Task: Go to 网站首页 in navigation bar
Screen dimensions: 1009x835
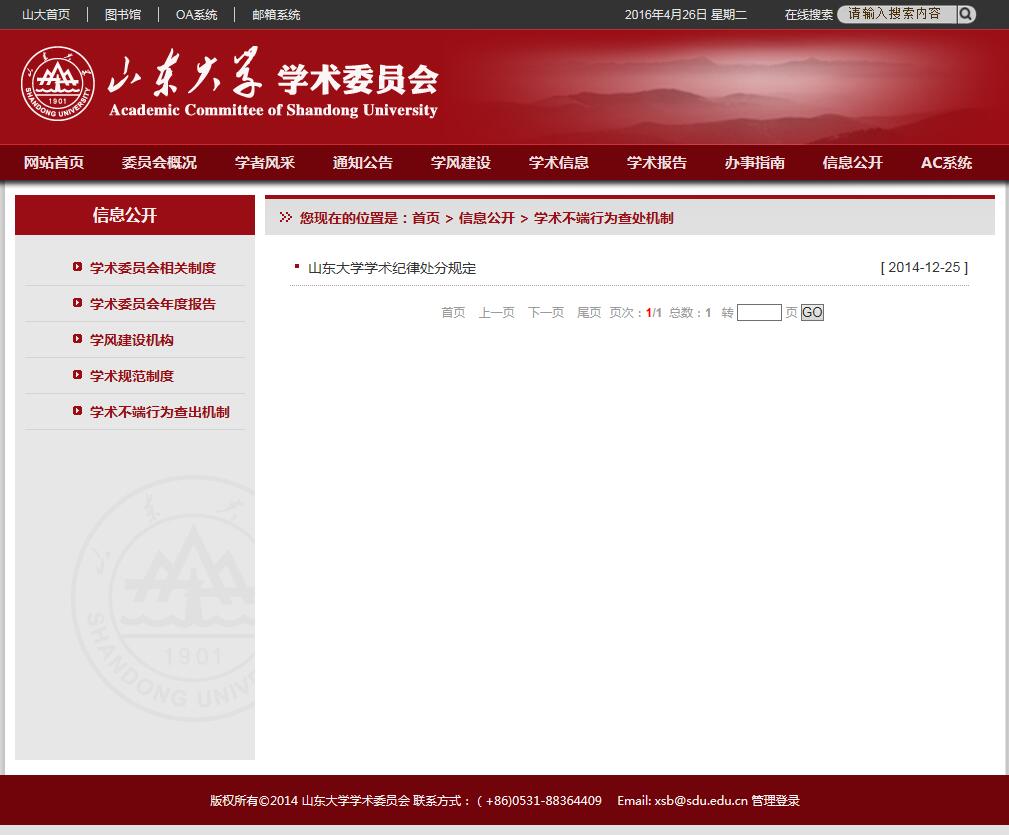Action: click(53, 163)
